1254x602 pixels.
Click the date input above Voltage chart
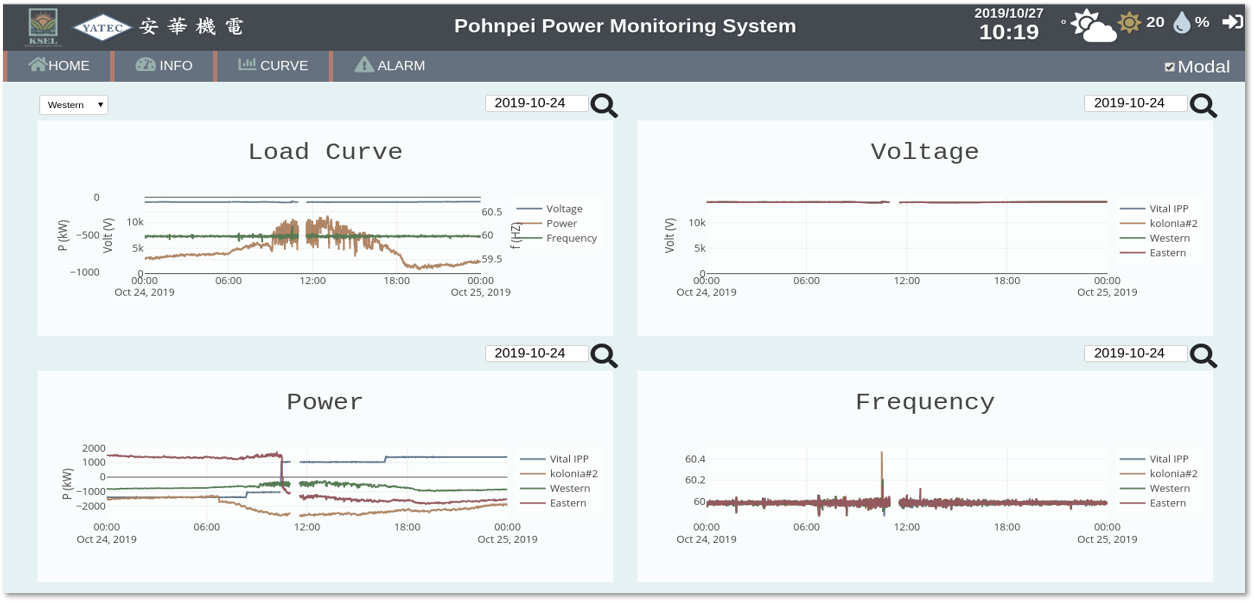click(x=1135, y=103)
